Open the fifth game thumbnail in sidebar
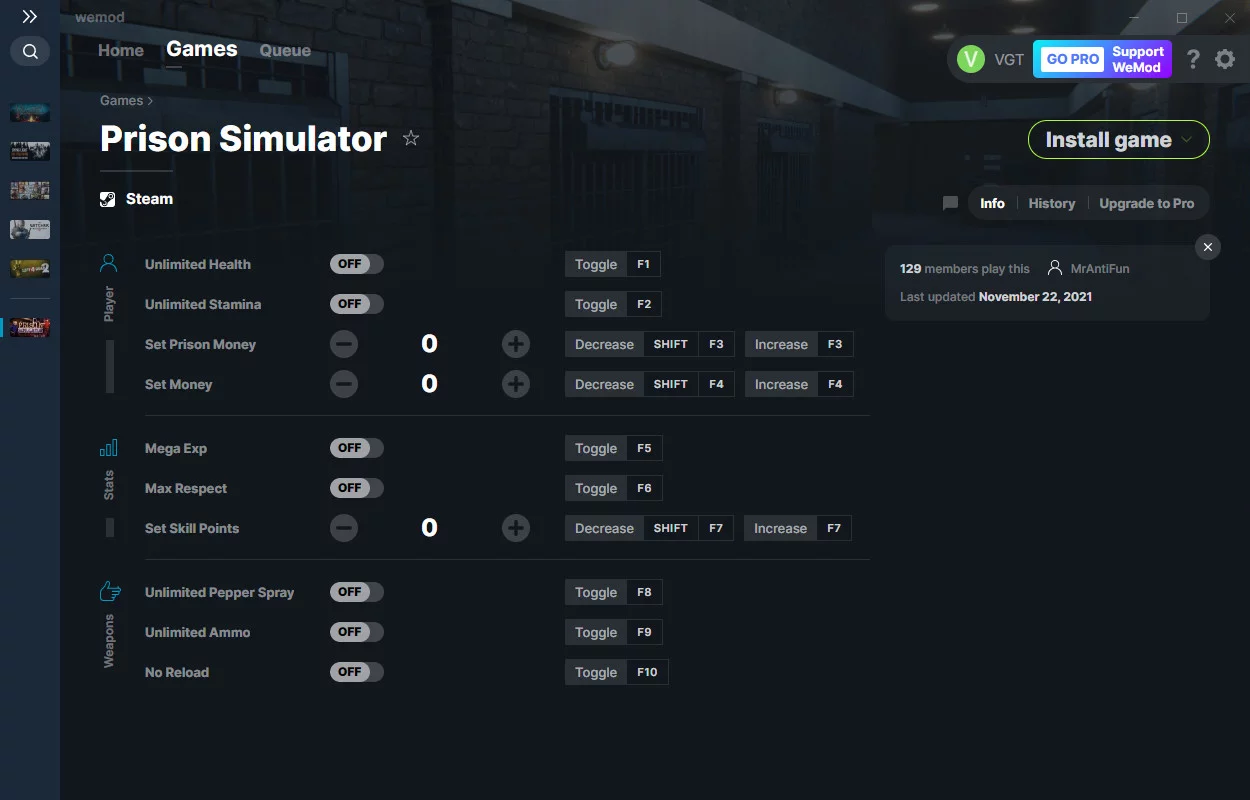The height and width of the screenshot is (800, 1250). pyautogui.click(x=30, y=268)
